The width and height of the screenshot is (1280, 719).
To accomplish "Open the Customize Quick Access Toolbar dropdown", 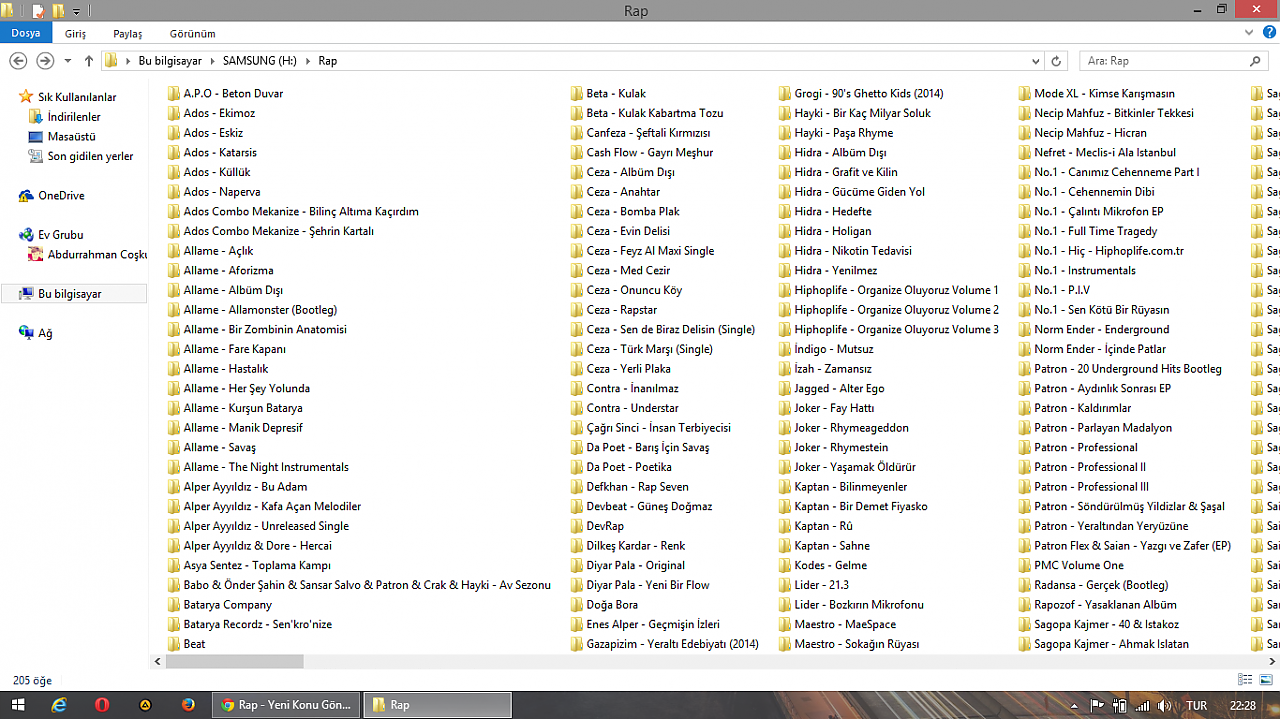I will click(x=76, y=12).
